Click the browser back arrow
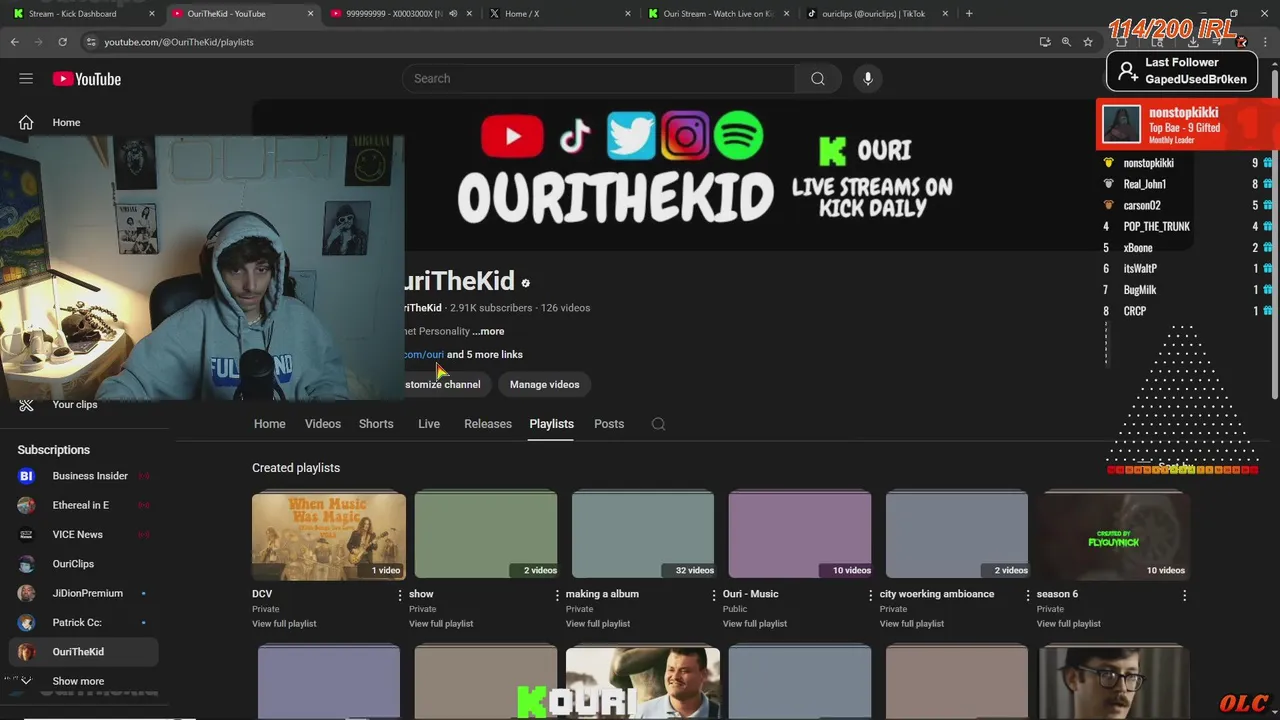 tap(14, 42)
